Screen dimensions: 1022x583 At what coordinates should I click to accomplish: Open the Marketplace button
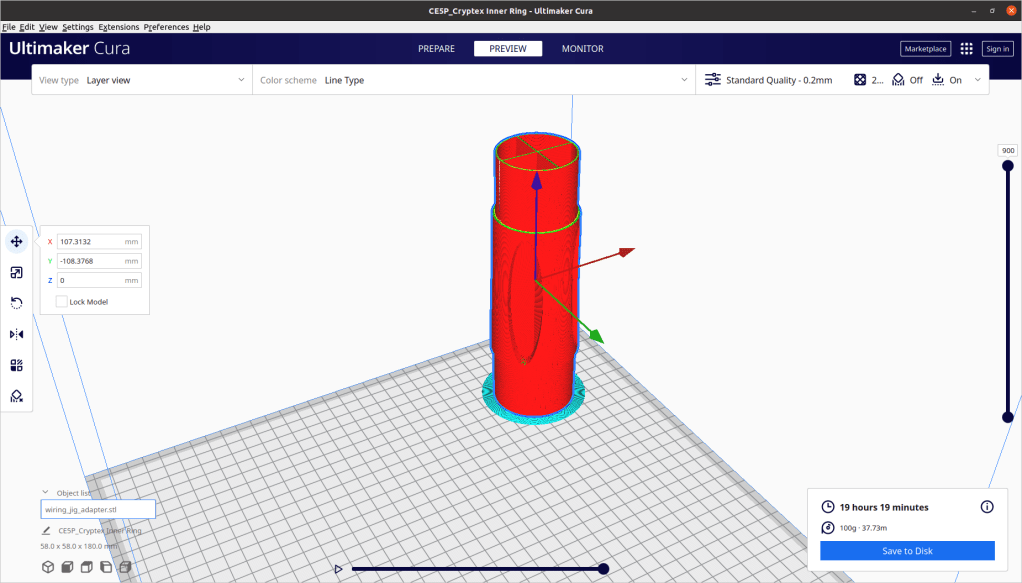[925, 48]
